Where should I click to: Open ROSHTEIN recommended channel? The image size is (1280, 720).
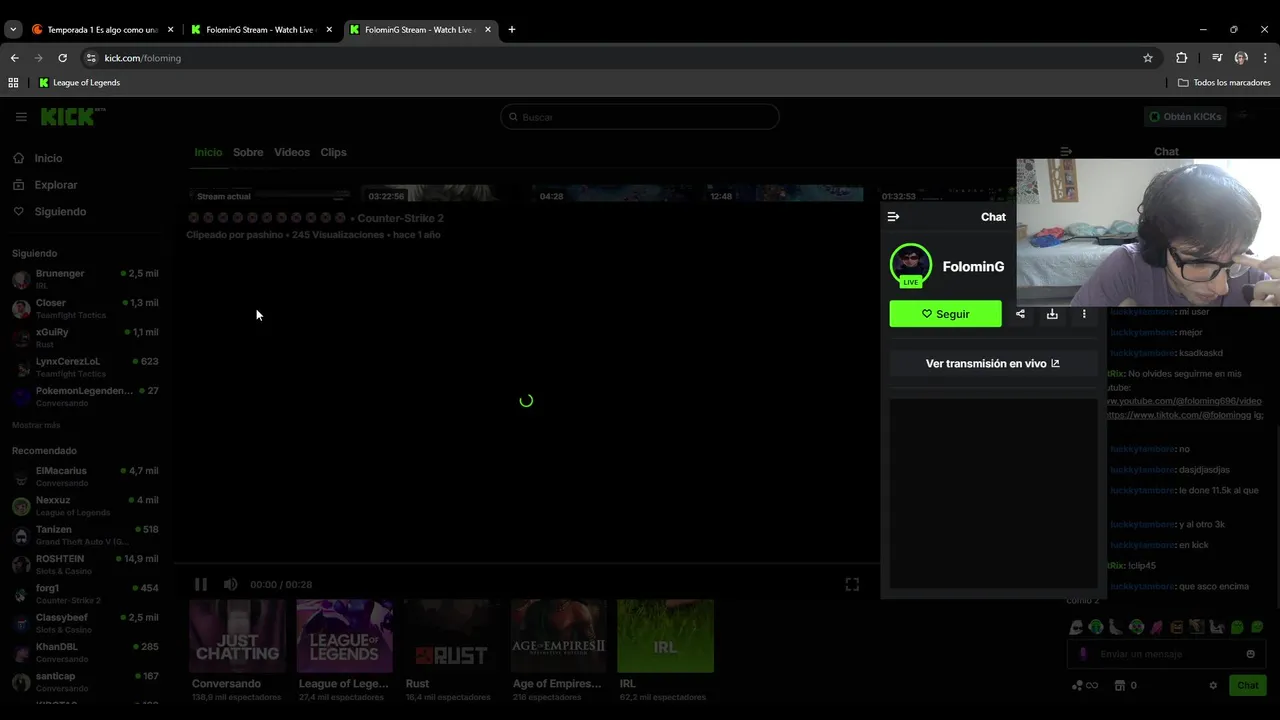click(85, 564)
